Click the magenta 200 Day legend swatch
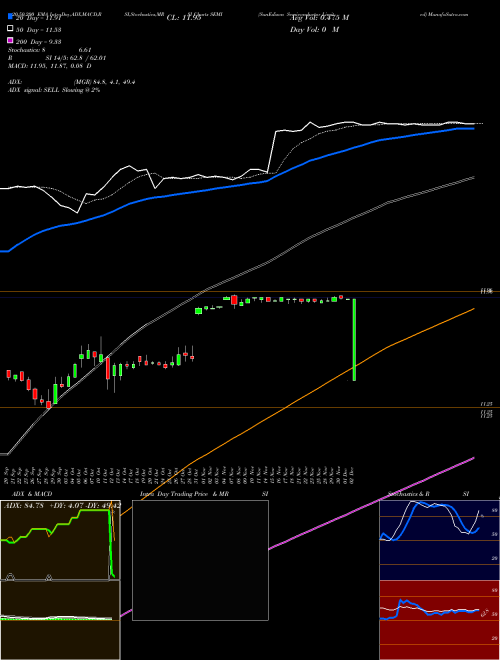 10,41
